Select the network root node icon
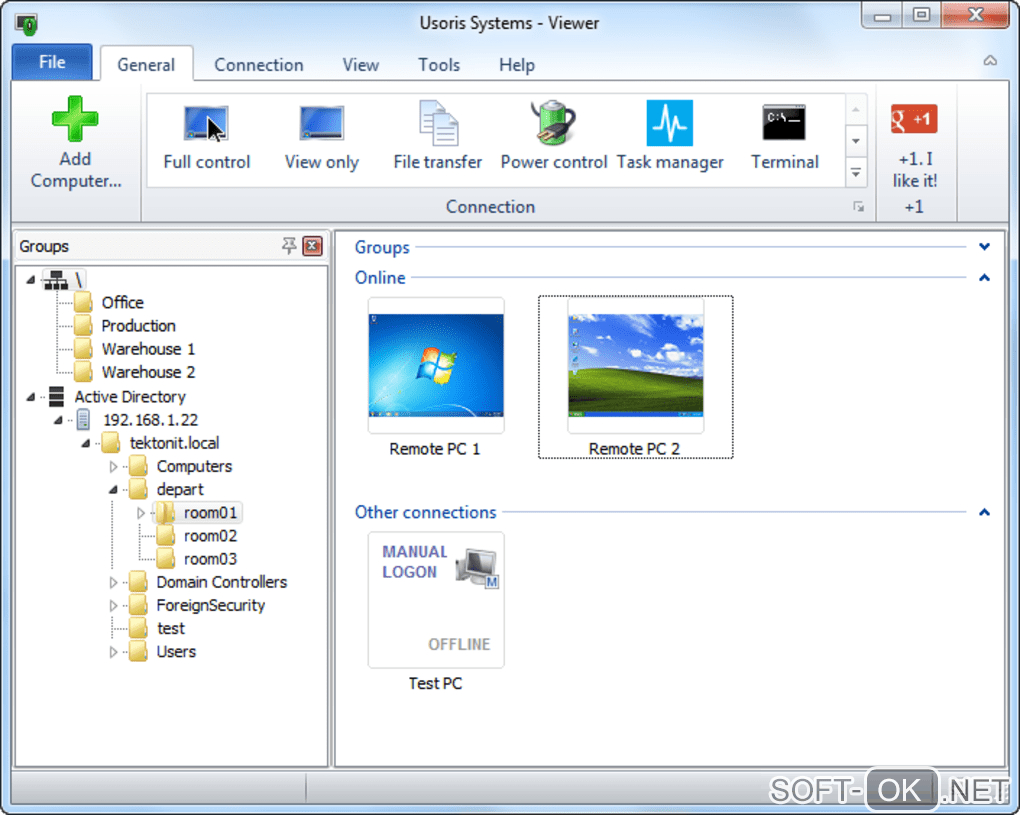This screenshot has width=1020, height=815. (x=56, y=280)
